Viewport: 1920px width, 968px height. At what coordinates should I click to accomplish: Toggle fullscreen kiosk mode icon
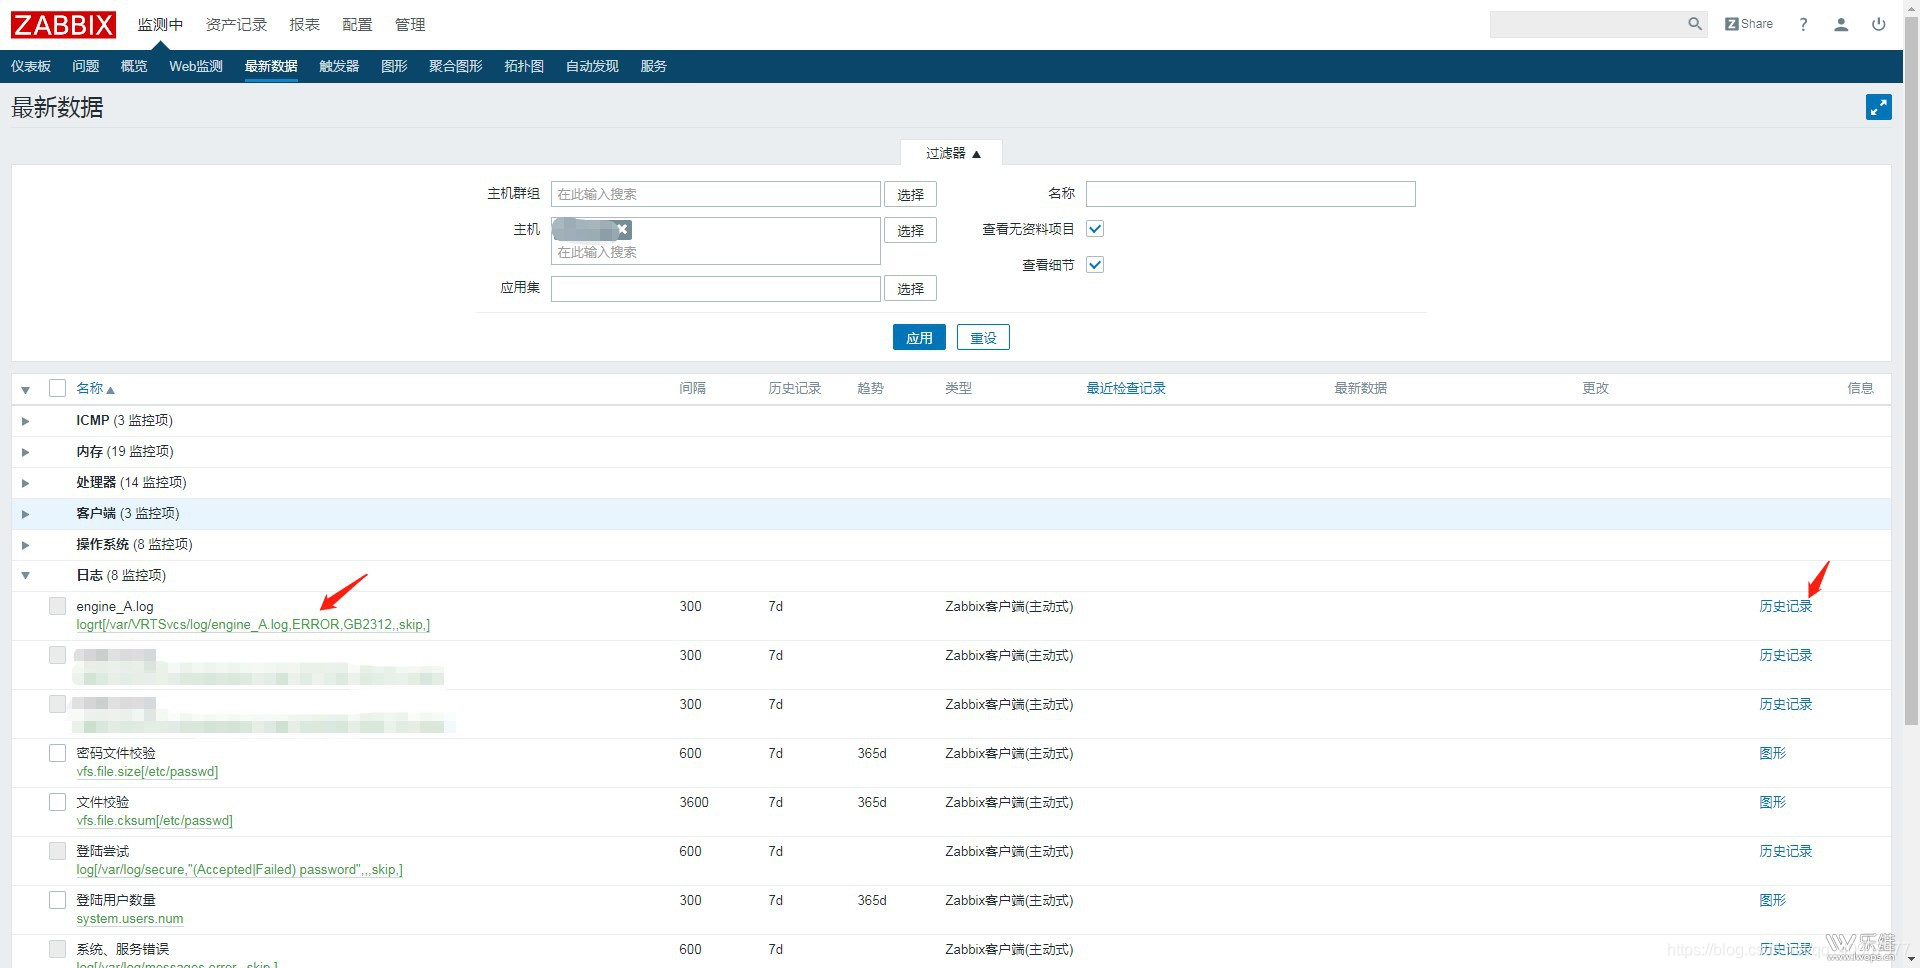pyautogui.click(x=1879, y=107)
